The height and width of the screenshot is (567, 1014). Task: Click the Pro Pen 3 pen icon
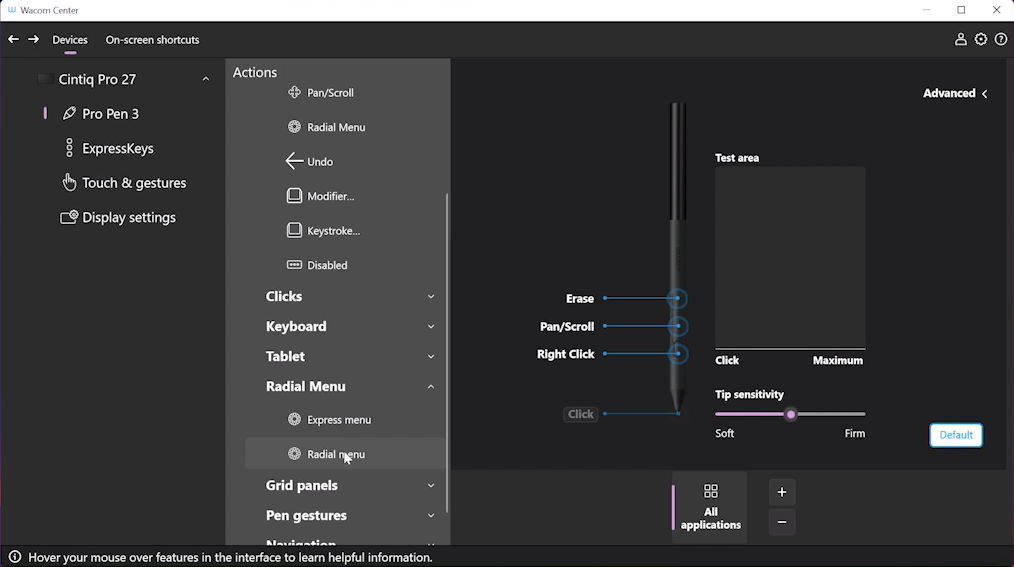[69, 114]
